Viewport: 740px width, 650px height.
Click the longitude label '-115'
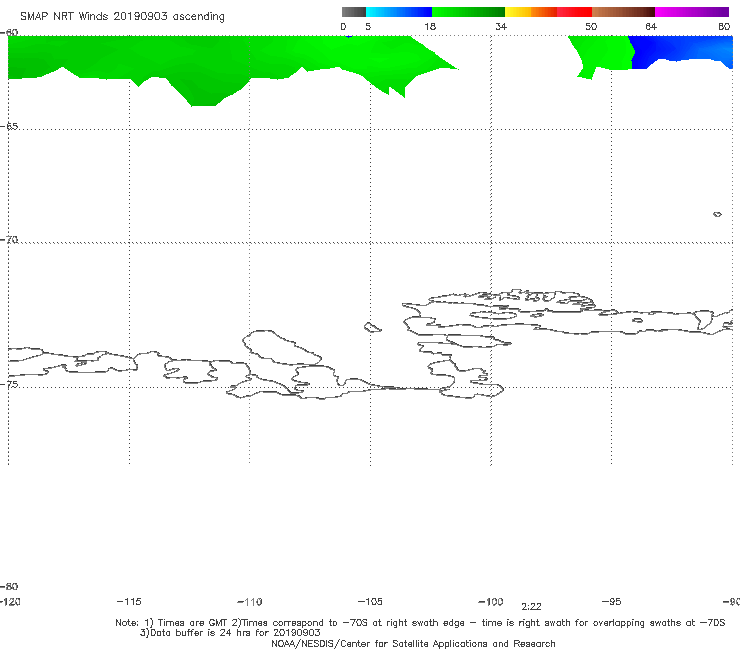click(x=129, y=601)
